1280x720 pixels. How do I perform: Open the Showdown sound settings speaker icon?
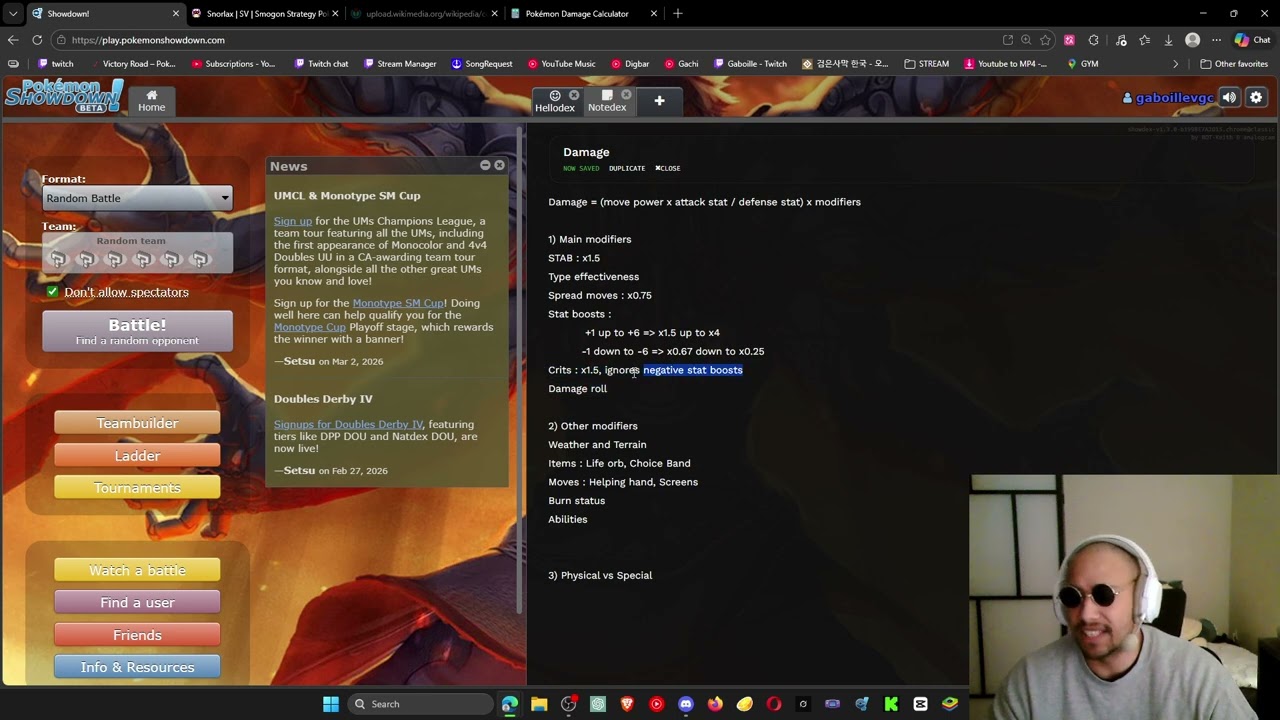pos(1229,98)
